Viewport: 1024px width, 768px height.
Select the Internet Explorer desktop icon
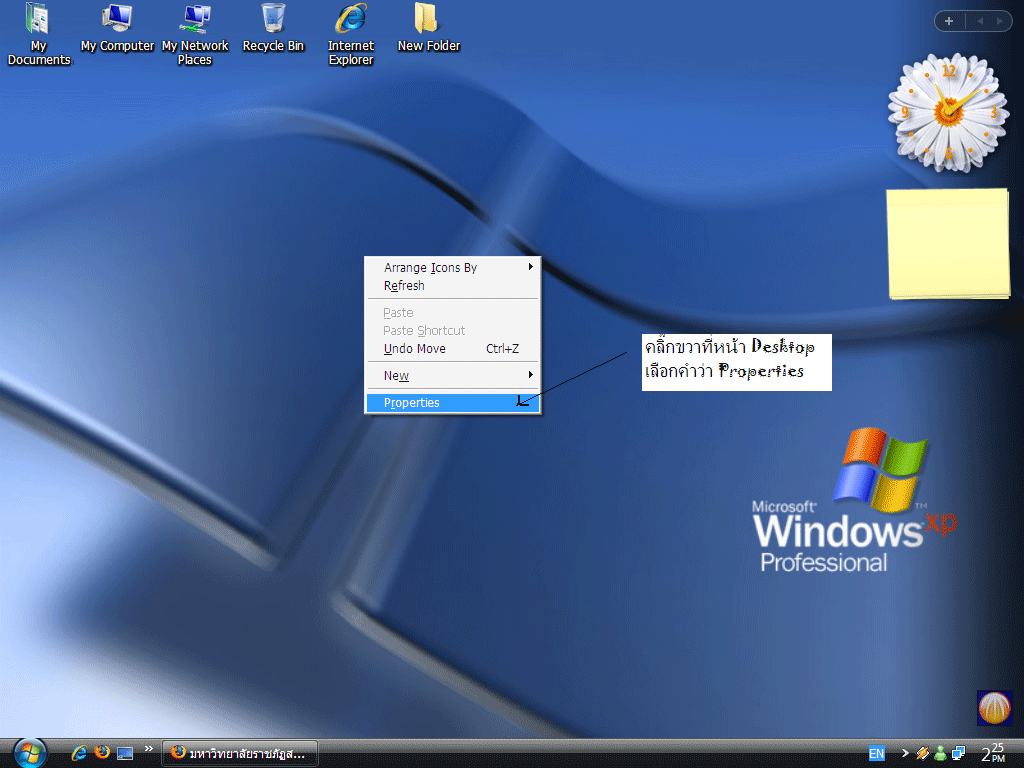tap(351, 34)
